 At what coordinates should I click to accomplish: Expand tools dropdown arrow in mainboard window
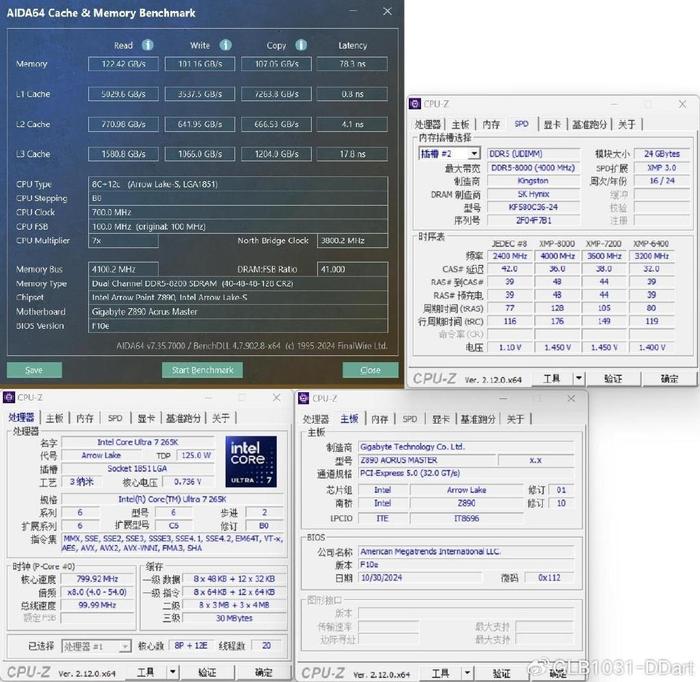[x=467, y=673]
